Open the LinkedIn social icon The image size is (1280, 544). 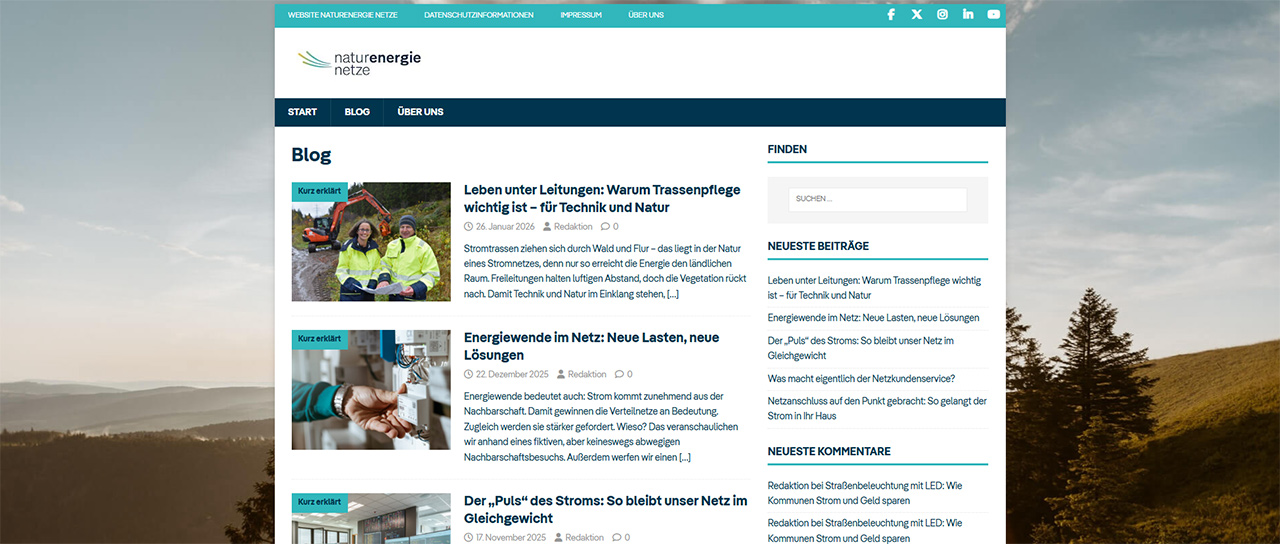(968, 15)
